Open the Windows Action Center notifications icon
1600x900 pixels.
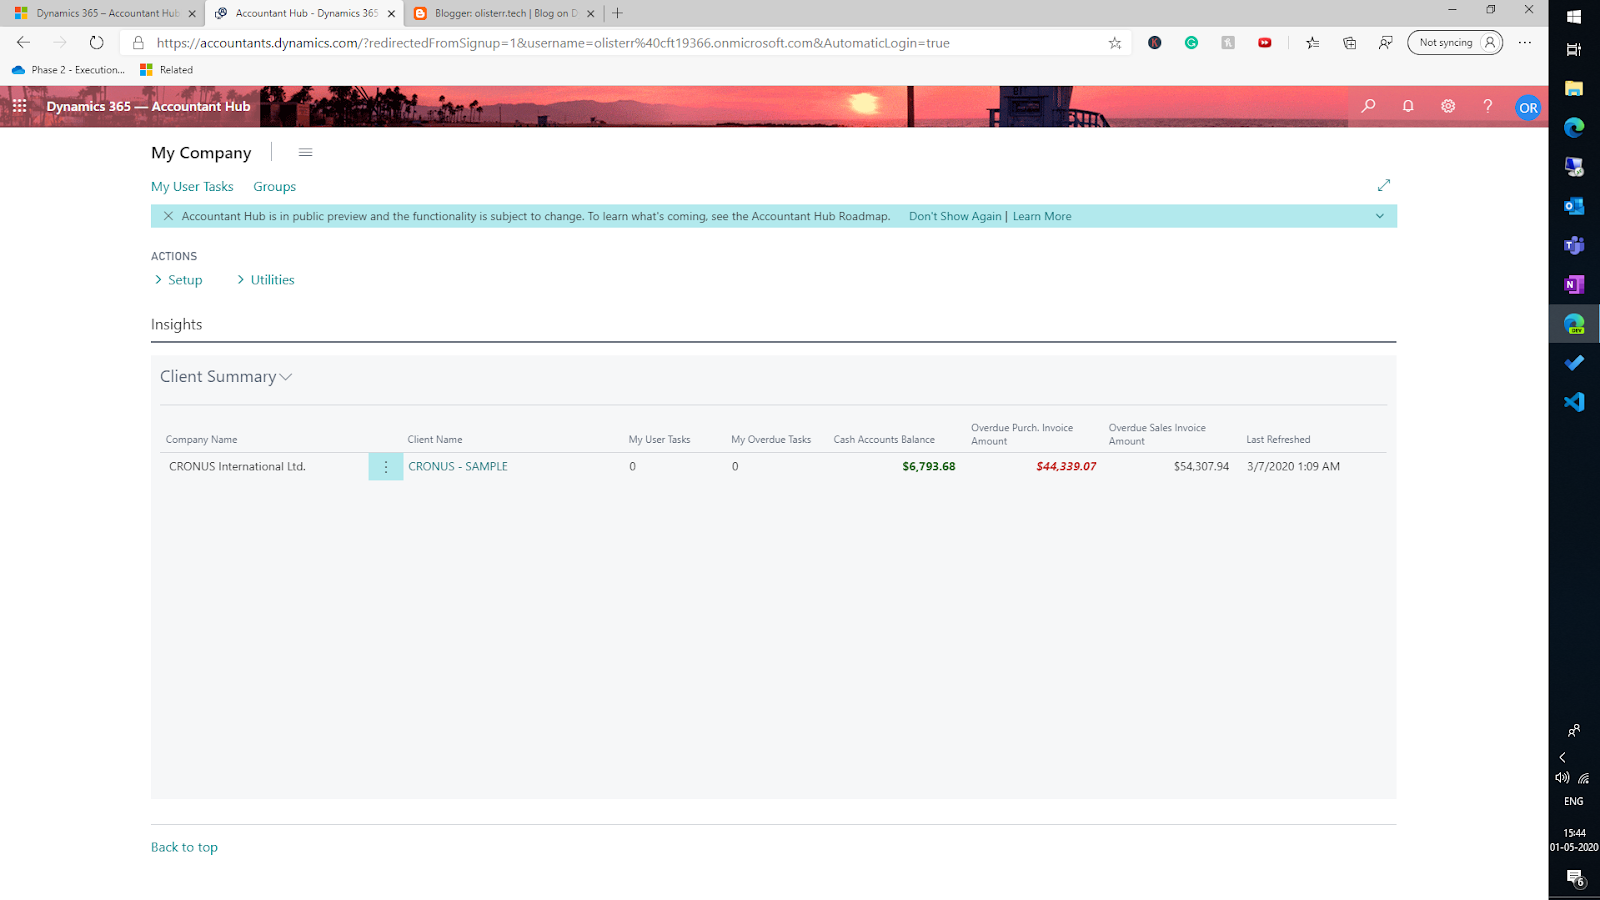coord(1574,878)
